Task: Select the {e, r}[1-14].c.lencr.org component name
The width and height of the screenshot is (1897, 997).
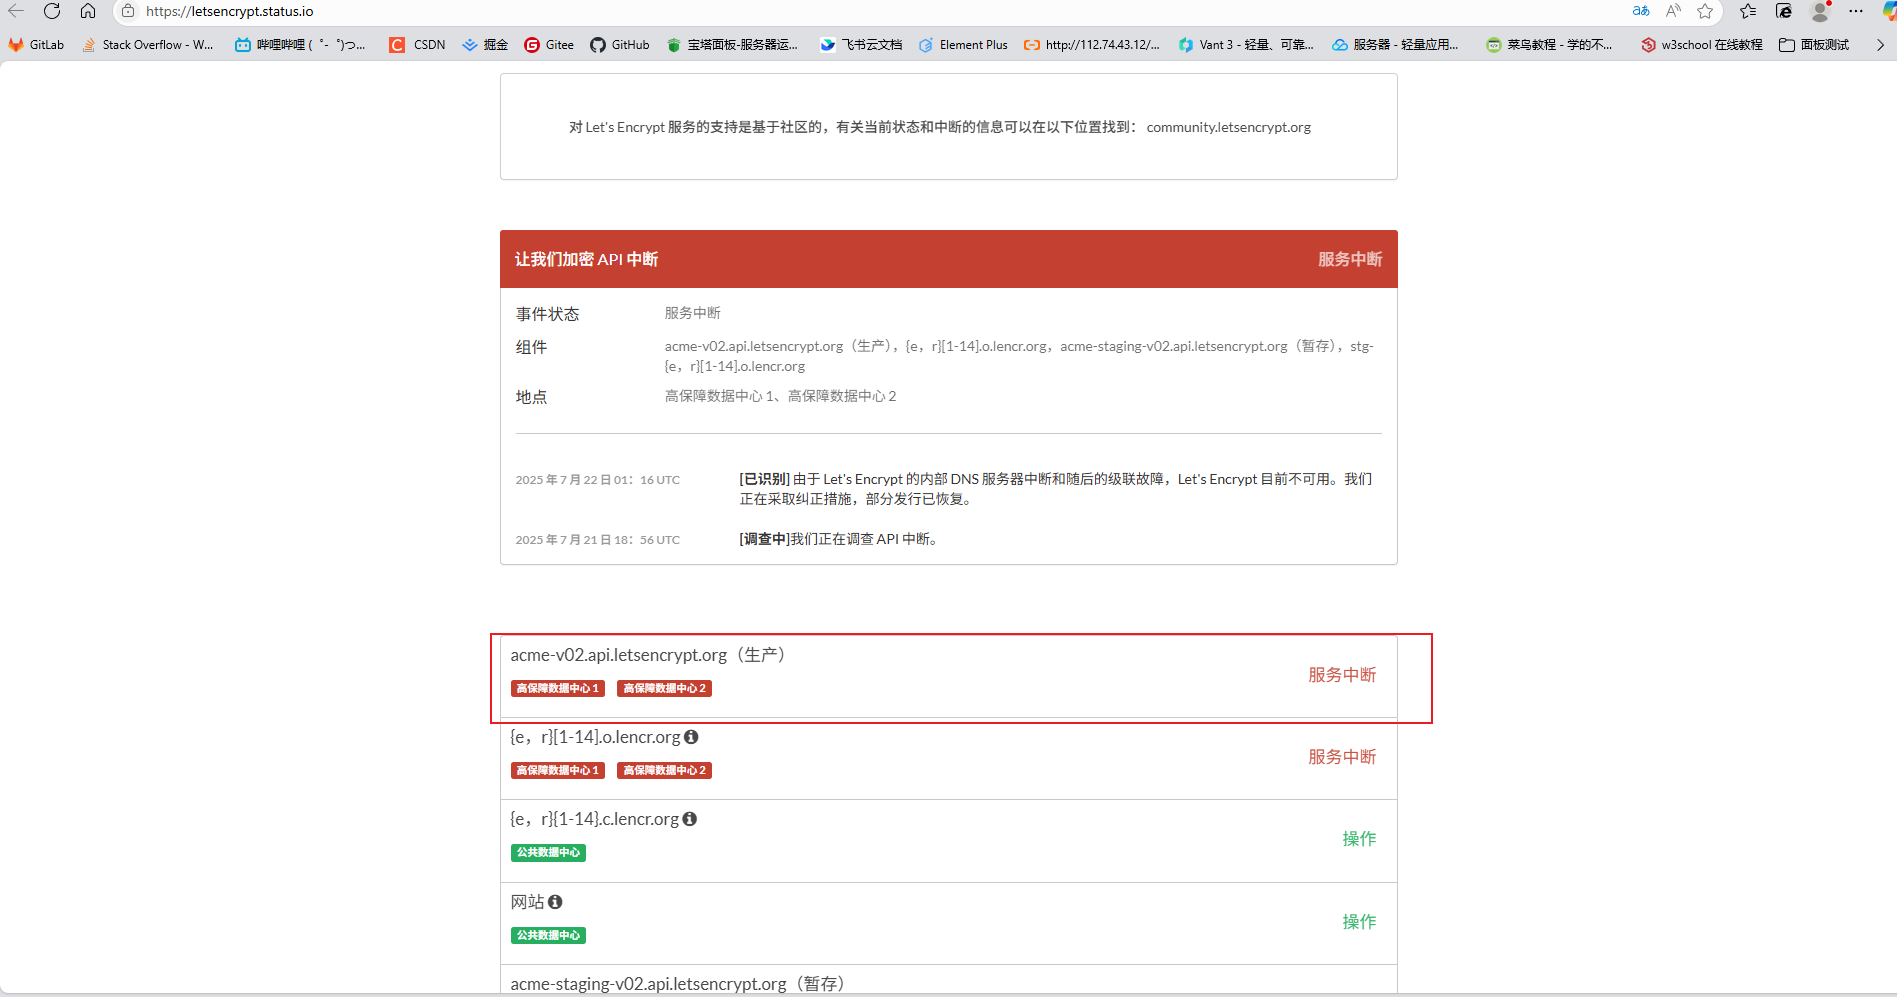Action: (594, 819)
